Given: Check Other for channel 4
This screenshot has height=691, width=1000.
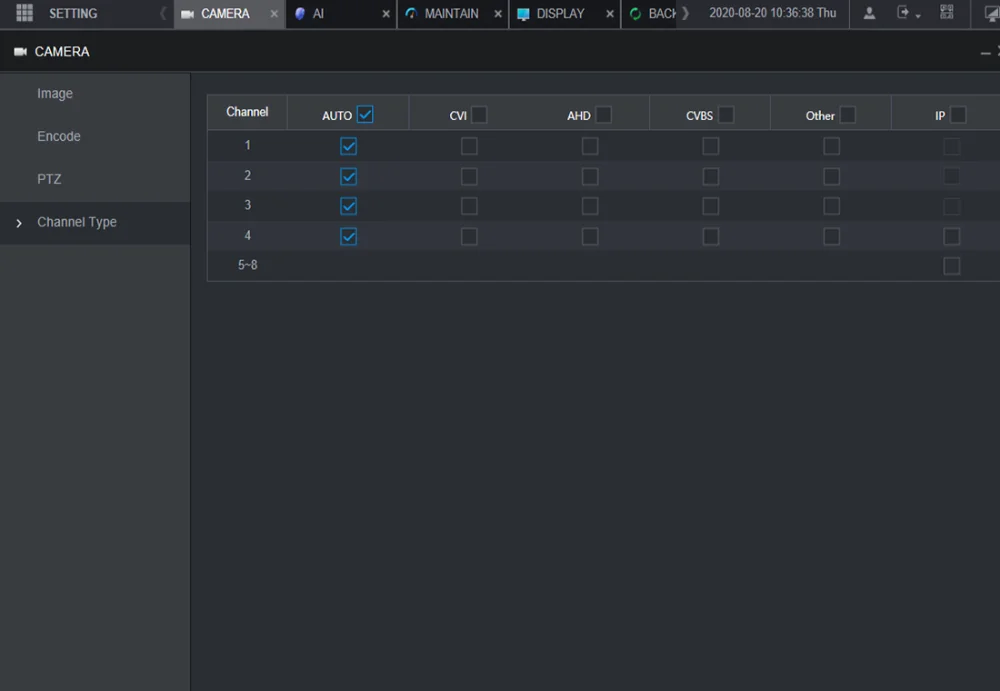Looking at the screenshot, I should tap(832, 237).
